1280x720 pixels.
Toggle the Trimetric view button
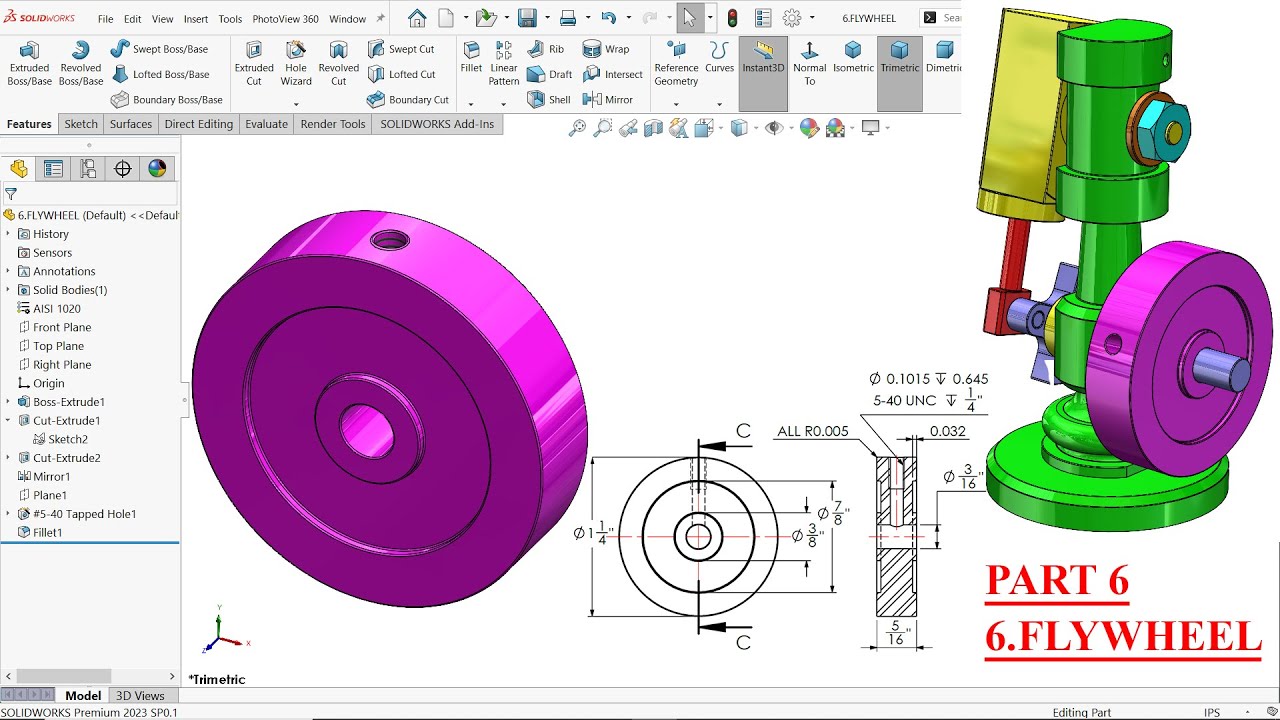click(900, 74)
